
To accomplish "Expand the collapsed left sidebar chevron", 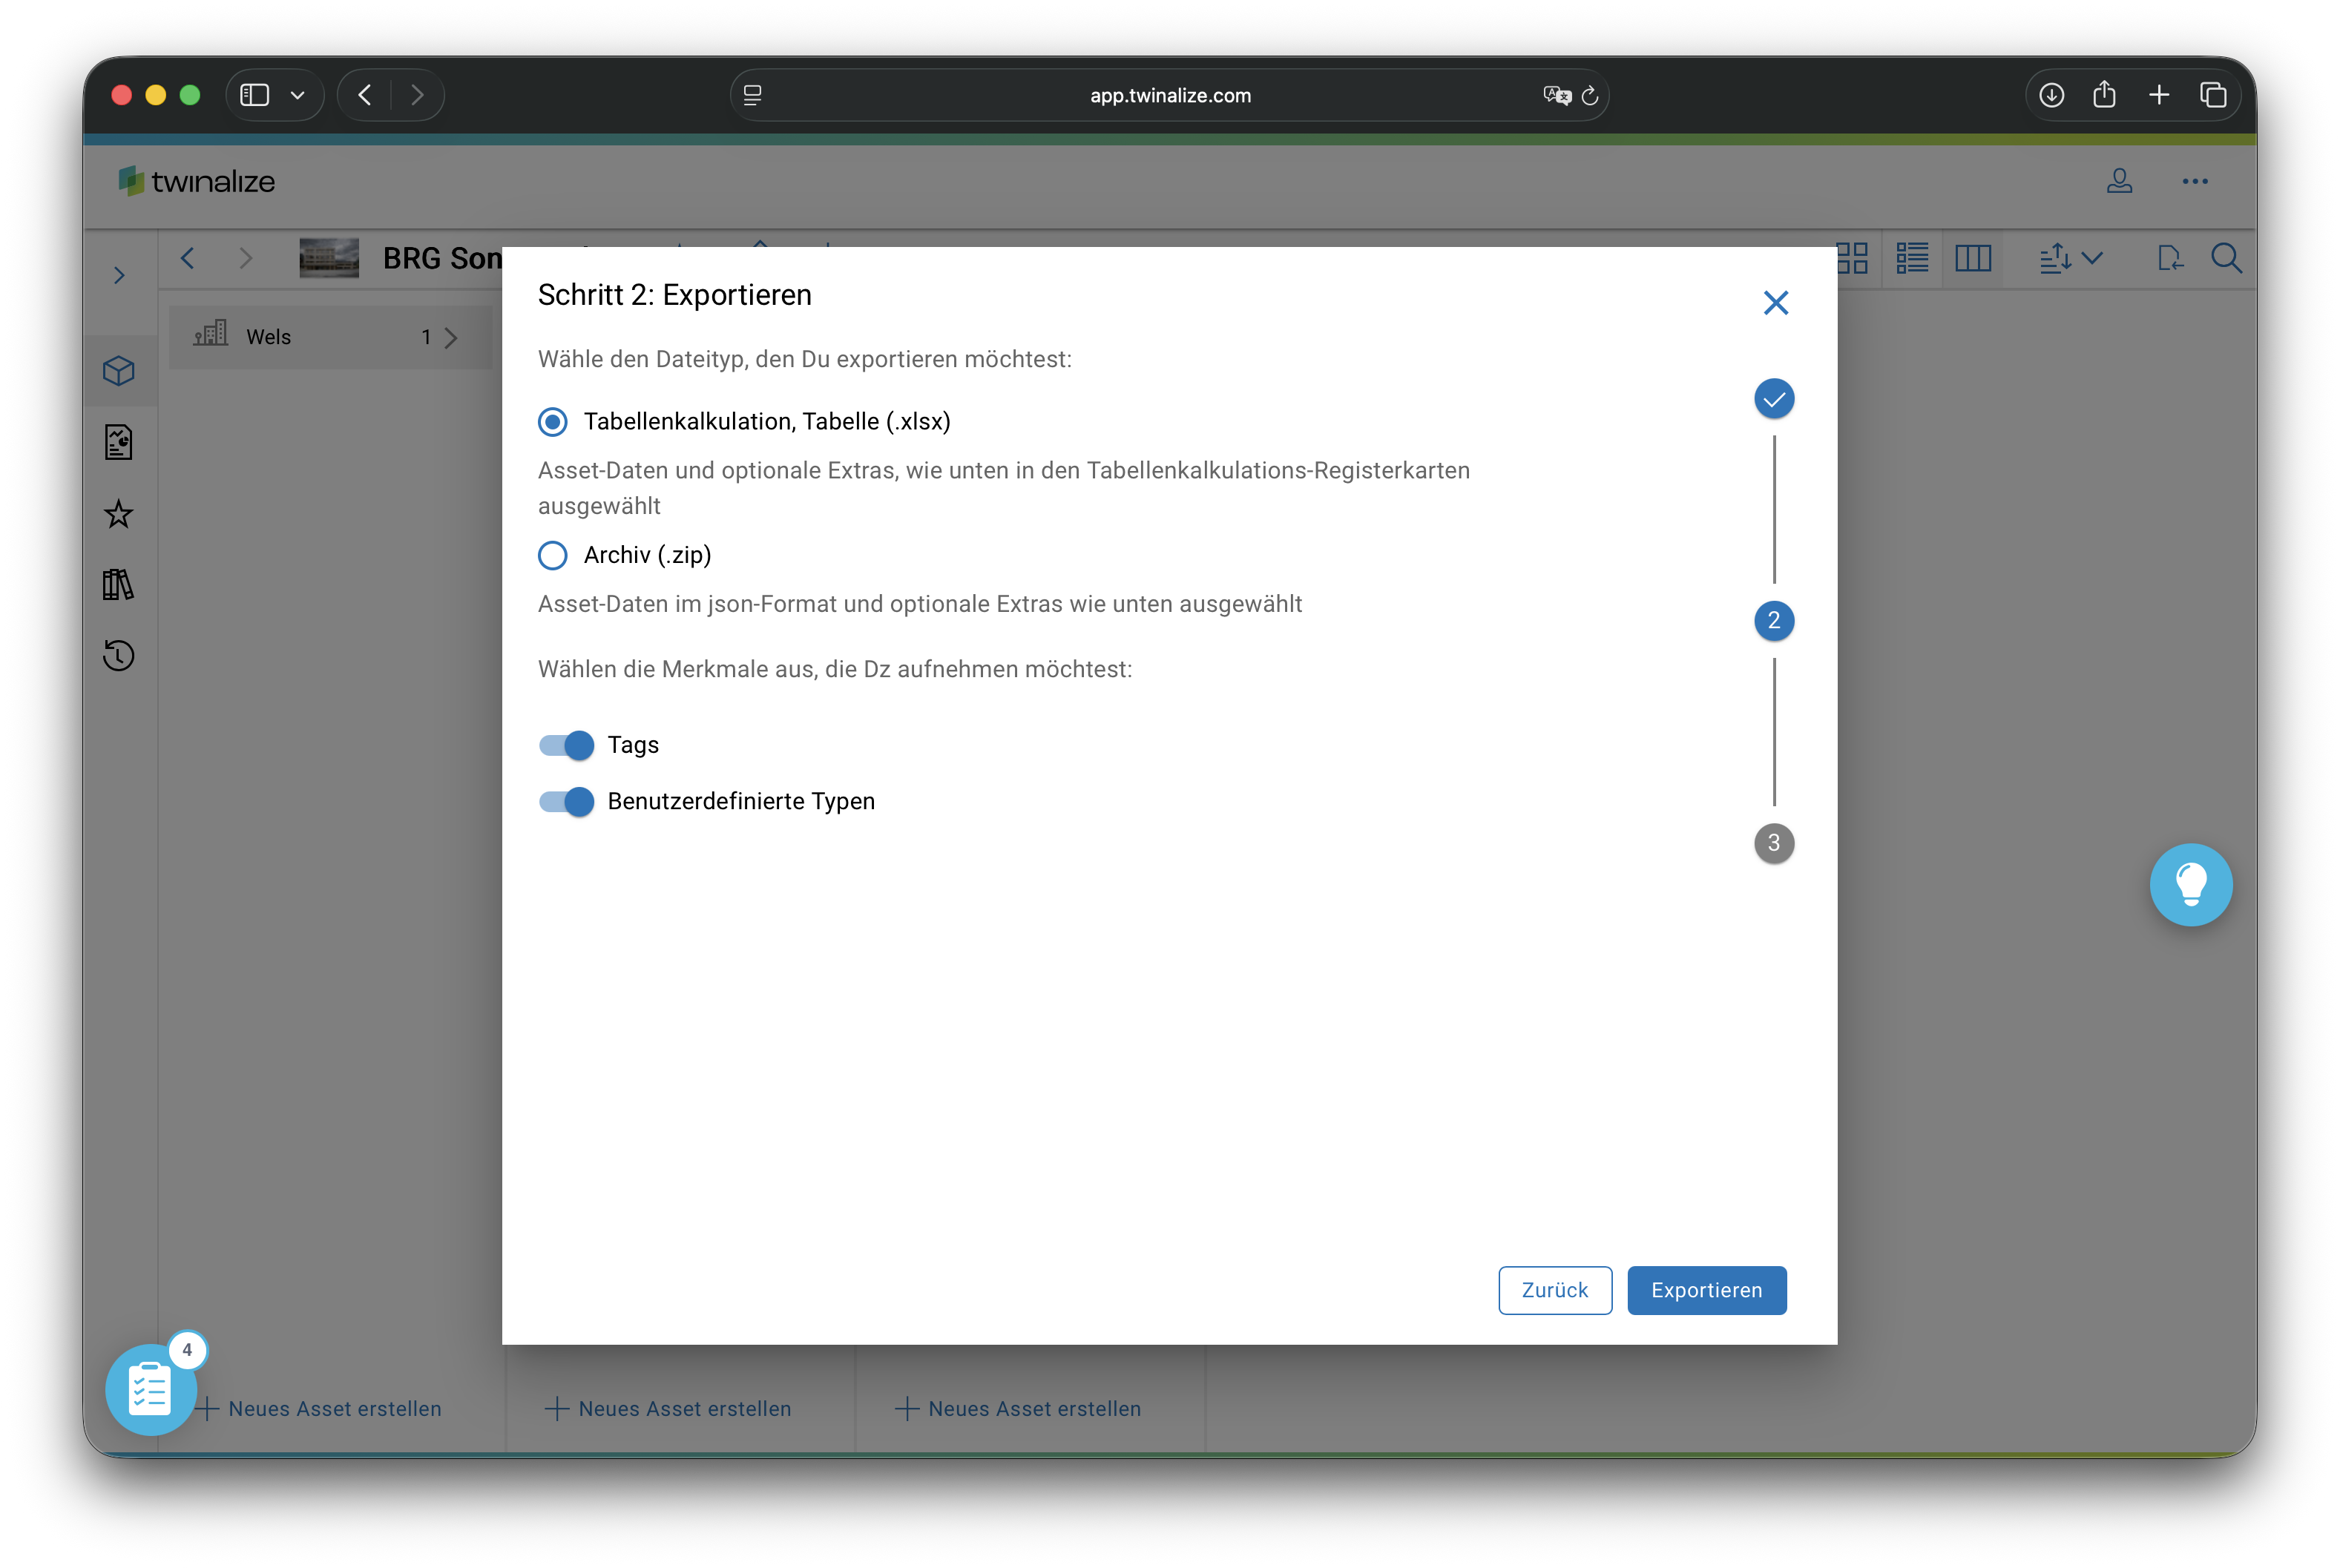I will [119, 275].
